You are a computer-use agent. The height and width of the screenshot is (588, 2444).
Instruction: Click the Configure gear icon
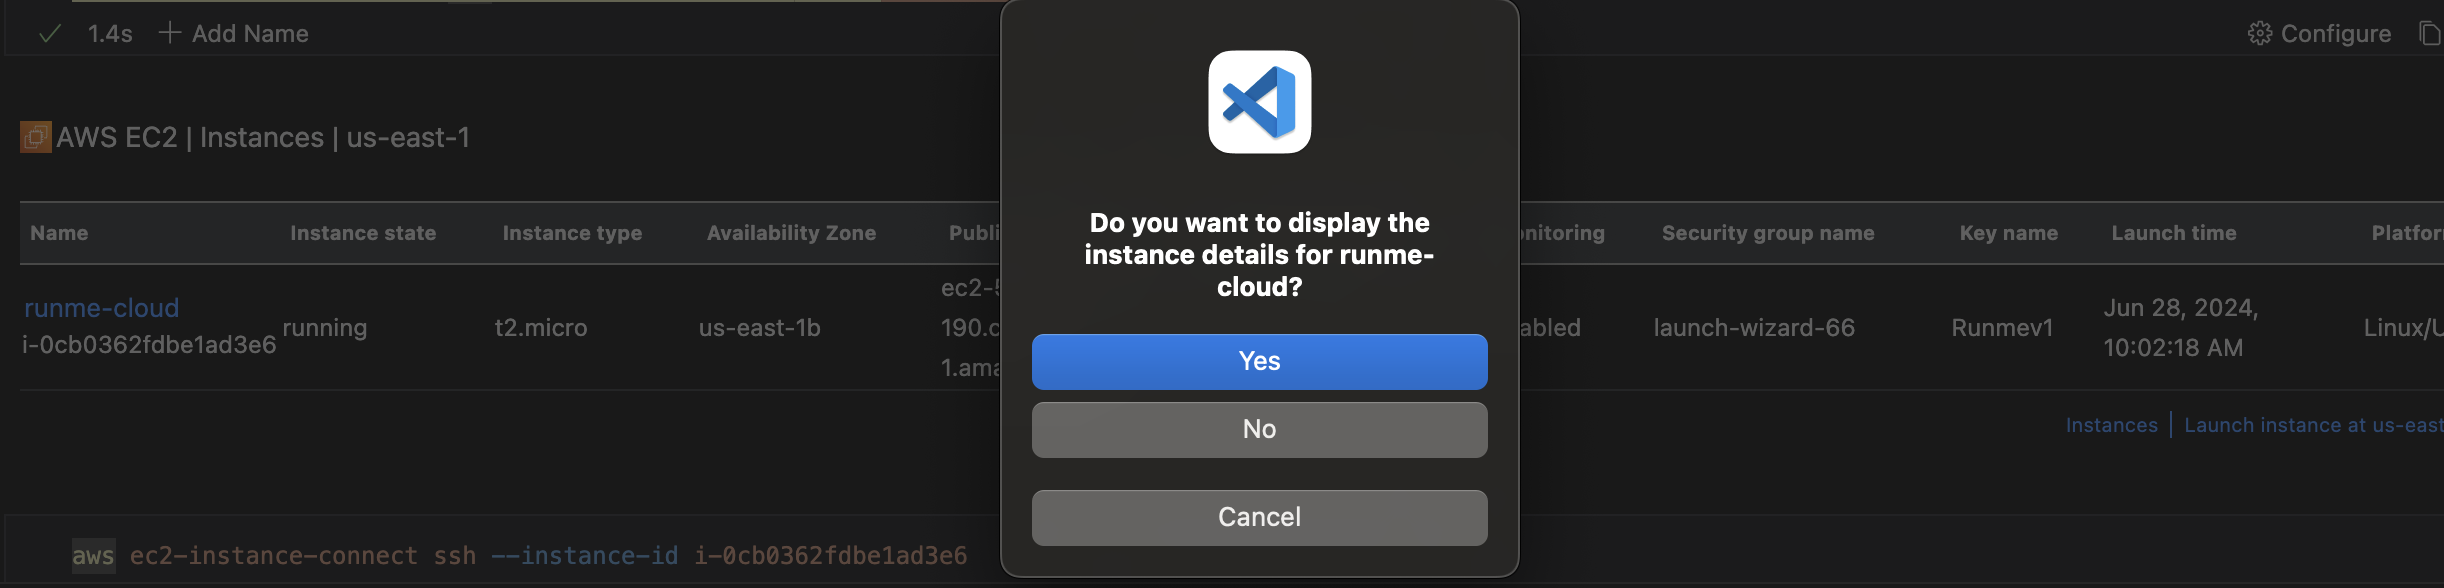[2259, 34]
